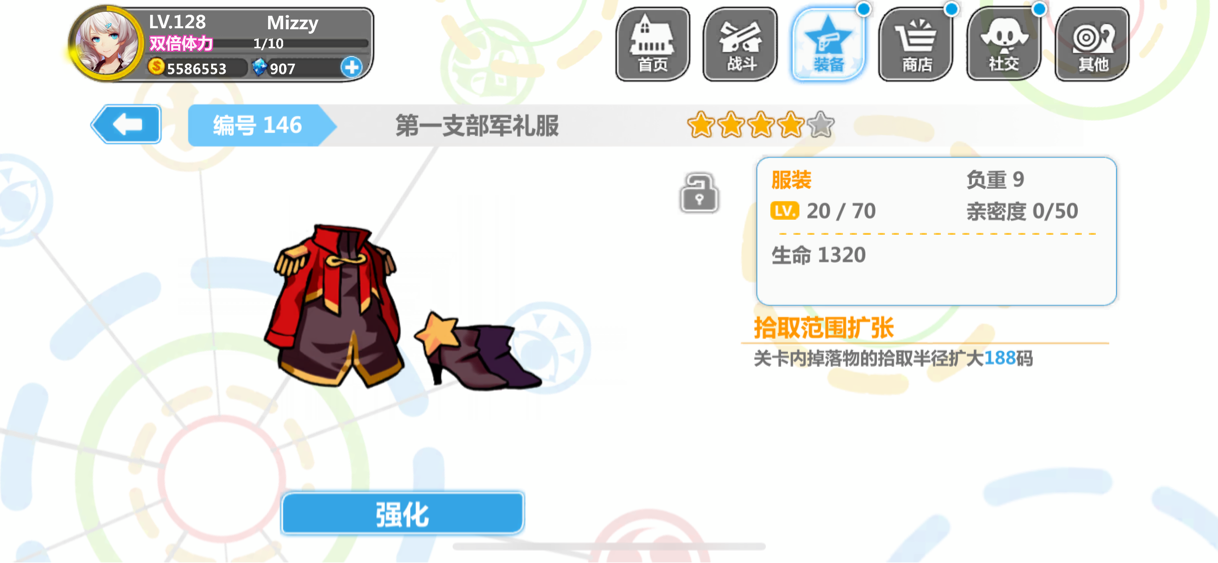This screenshot has width=1218, height=563.
Task: Click the 强化 enhance button
Action: 402,514
